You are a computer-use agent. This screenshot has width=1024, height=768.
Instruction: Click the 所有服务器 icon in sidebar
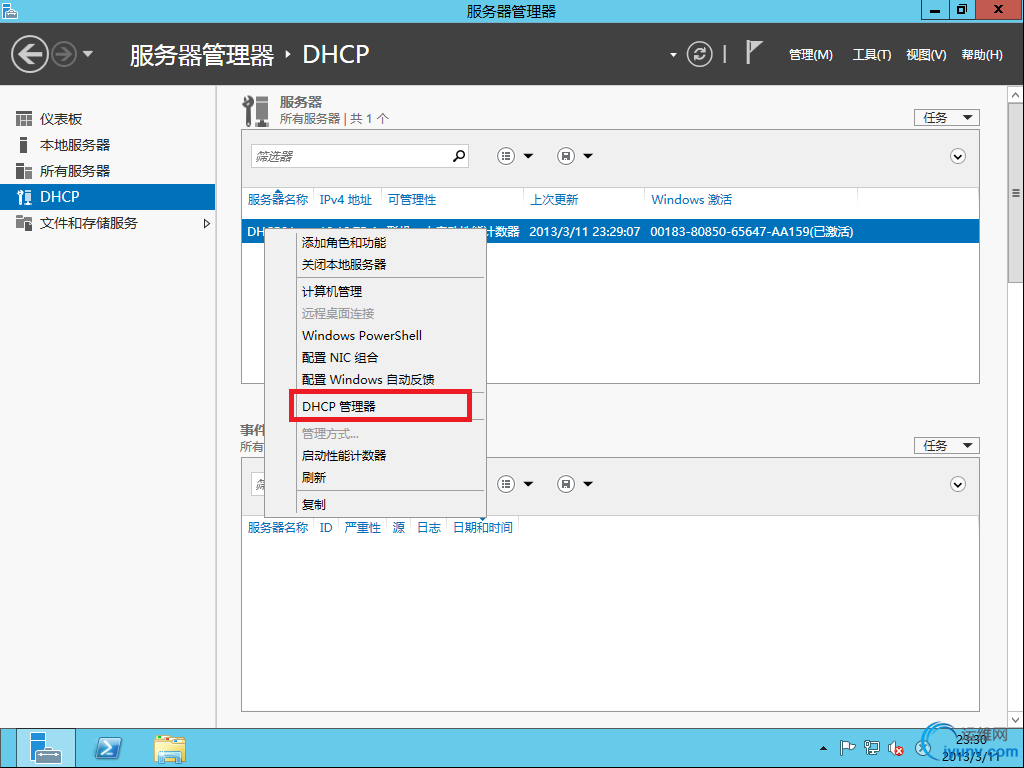pyautogui.click(x=24, y=171)
